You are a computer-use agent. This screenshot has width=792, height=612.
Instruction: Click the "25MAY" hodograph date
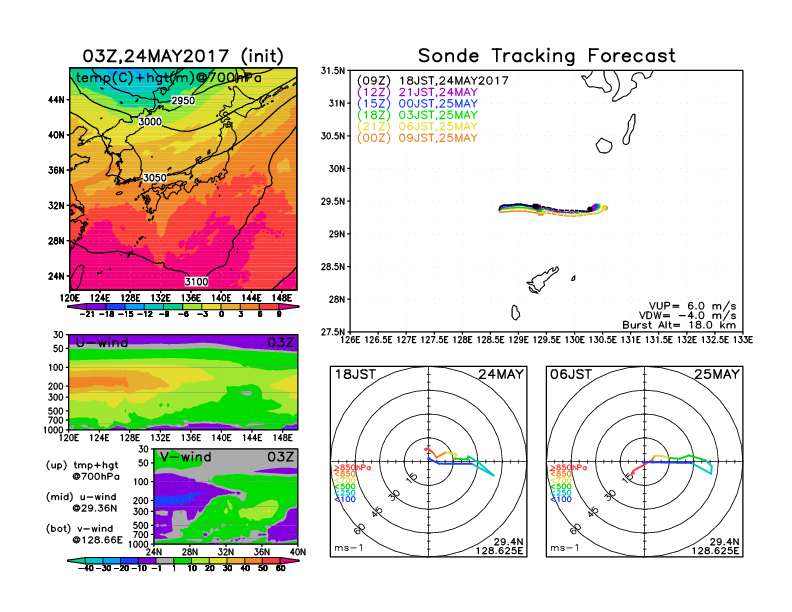[x=717, y=374]
